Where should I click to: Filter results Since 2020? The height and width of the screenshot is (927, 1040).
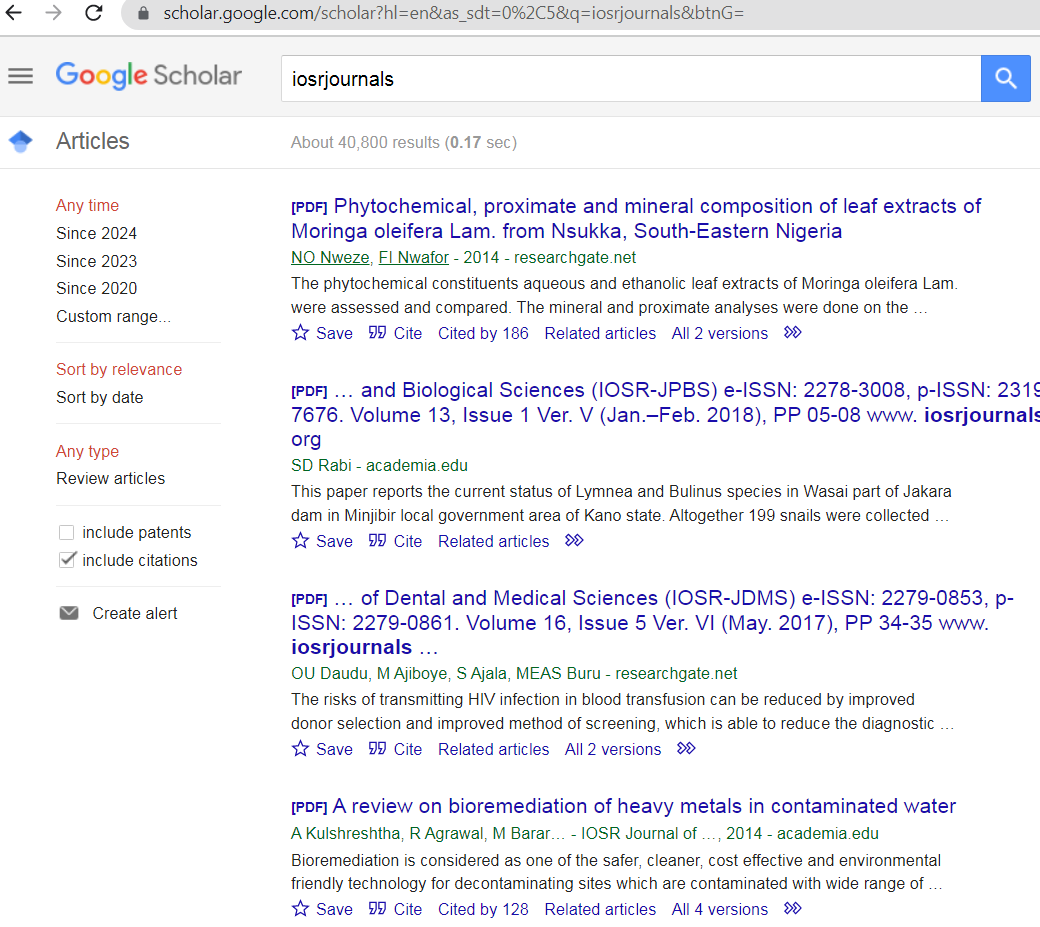click(97, 288)
